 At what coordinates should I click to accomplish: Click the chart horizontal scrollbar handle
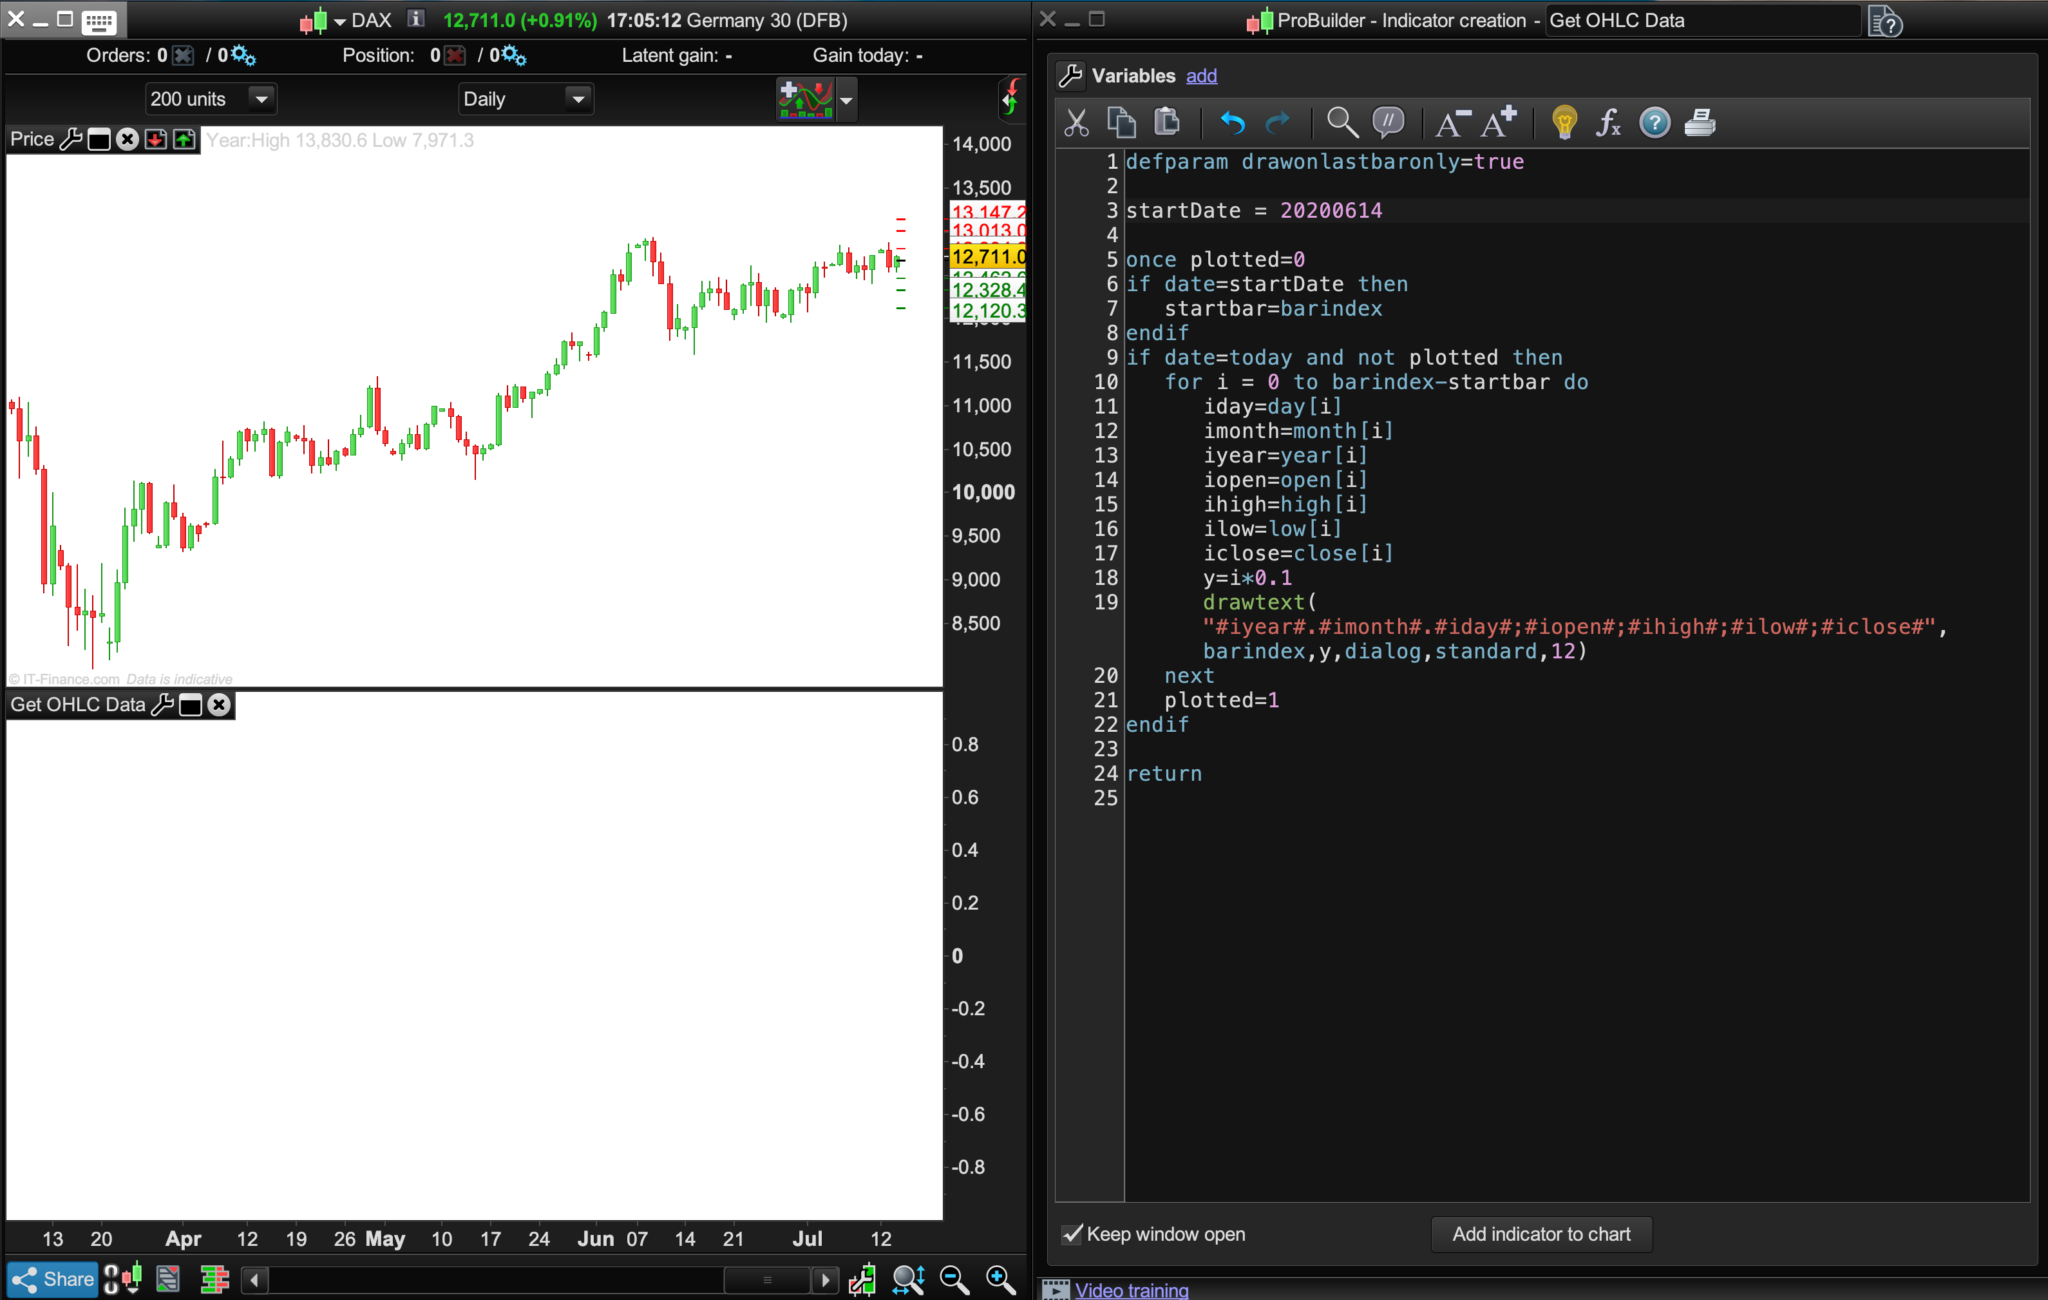tap(767, 1280)
